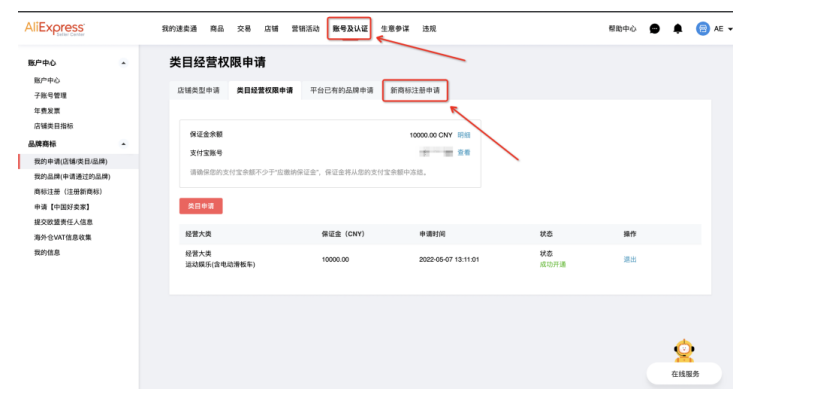Click the 退出 link in the category row
This screenshot has height=402, width=830.
630,260
